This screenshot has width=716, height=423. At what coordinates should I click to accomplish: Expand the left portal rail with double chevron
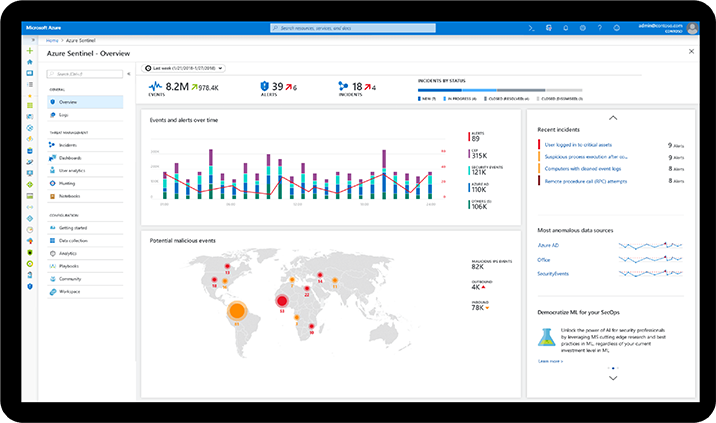click(32, 40)
